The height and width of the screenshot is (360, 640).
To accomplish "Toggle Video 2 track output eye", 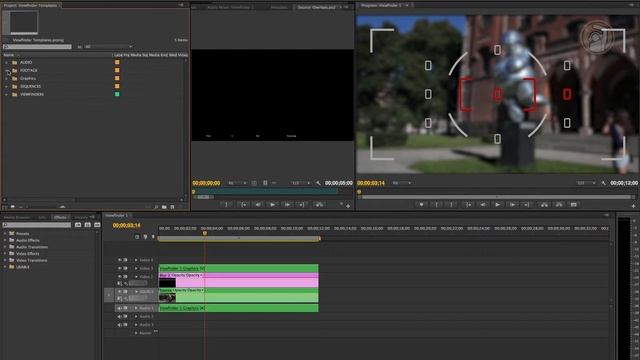I will tap(120, 276).
